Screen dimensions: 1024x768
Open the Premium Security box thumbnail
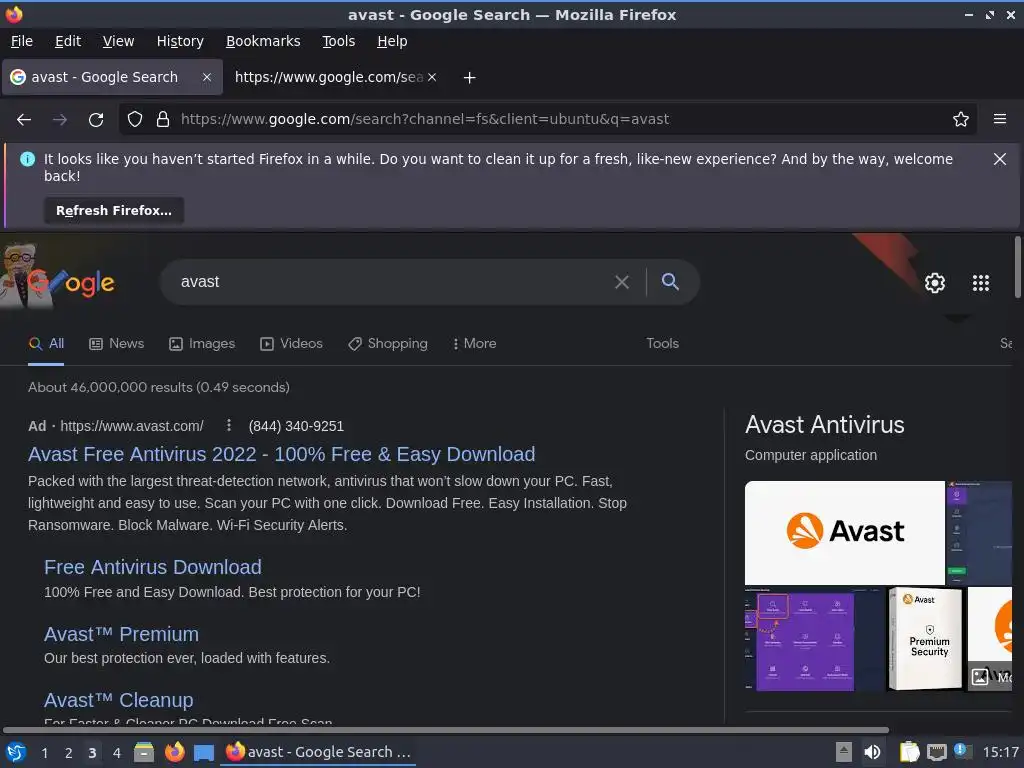coord(925,638)
